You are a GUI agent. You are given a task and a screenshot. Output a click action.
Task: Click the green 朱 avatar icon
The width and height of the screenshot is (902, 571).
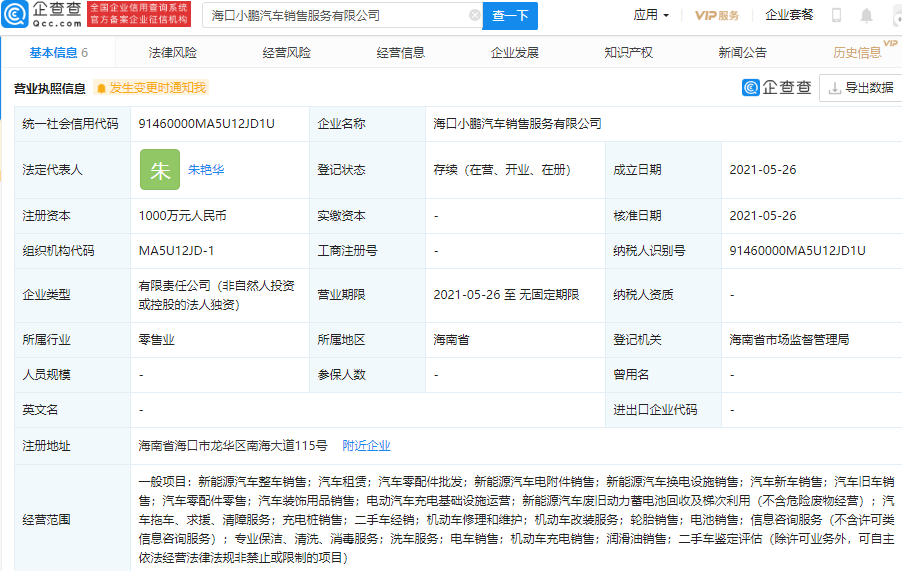tap(160, 170)
